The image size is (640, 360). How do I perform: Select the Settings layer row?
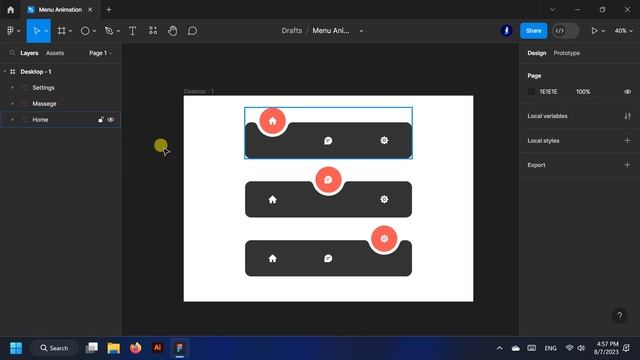(x=60, y=88)
